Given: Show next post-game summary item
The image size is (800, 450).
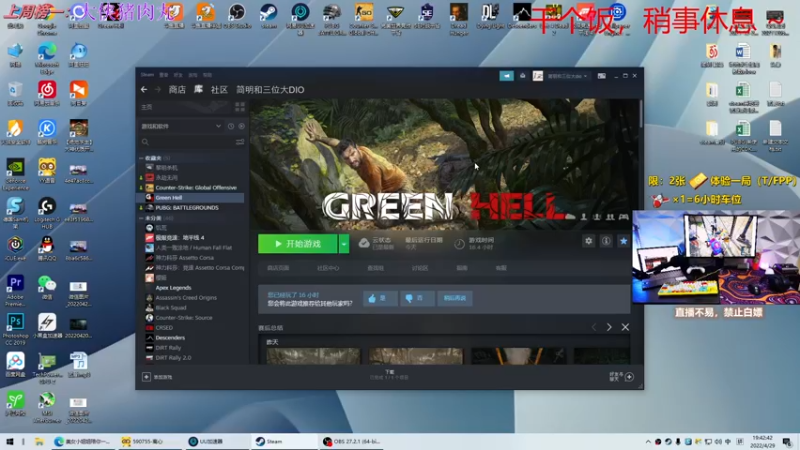Looking at the screenshot, I should tap(609, 327).
